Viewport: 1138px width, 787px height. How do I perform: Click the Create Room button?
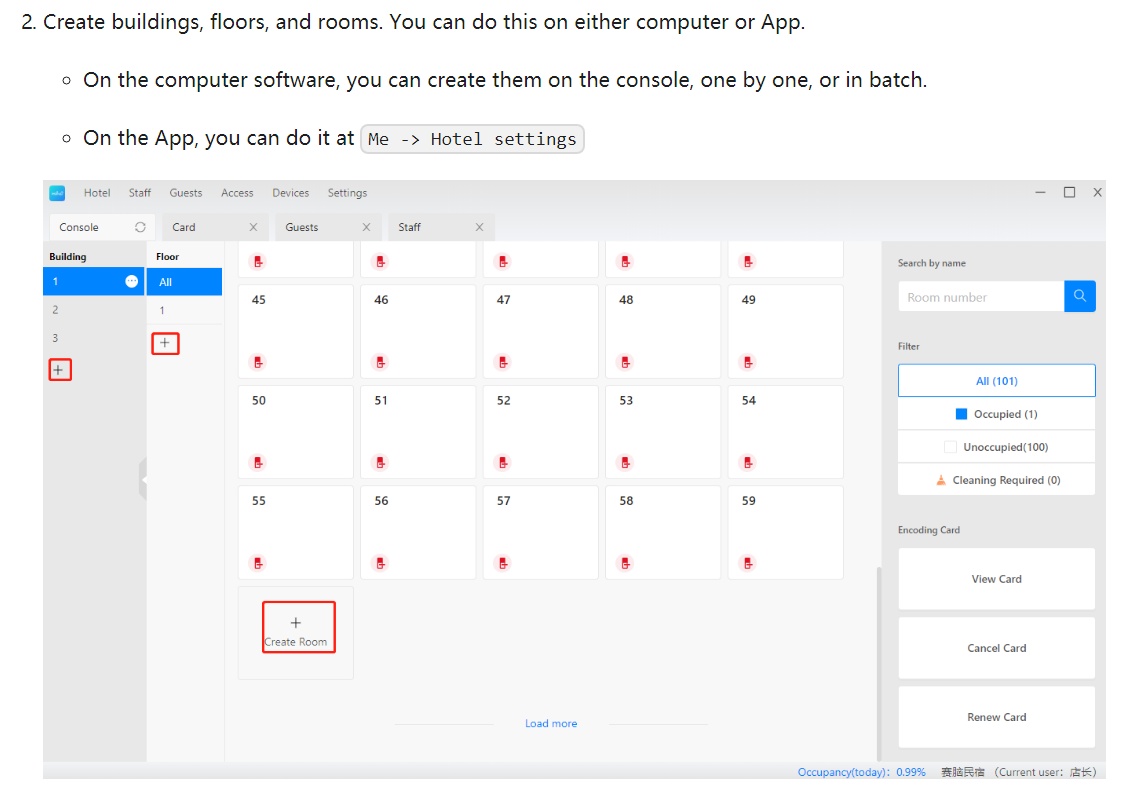(x=298, y=628)
